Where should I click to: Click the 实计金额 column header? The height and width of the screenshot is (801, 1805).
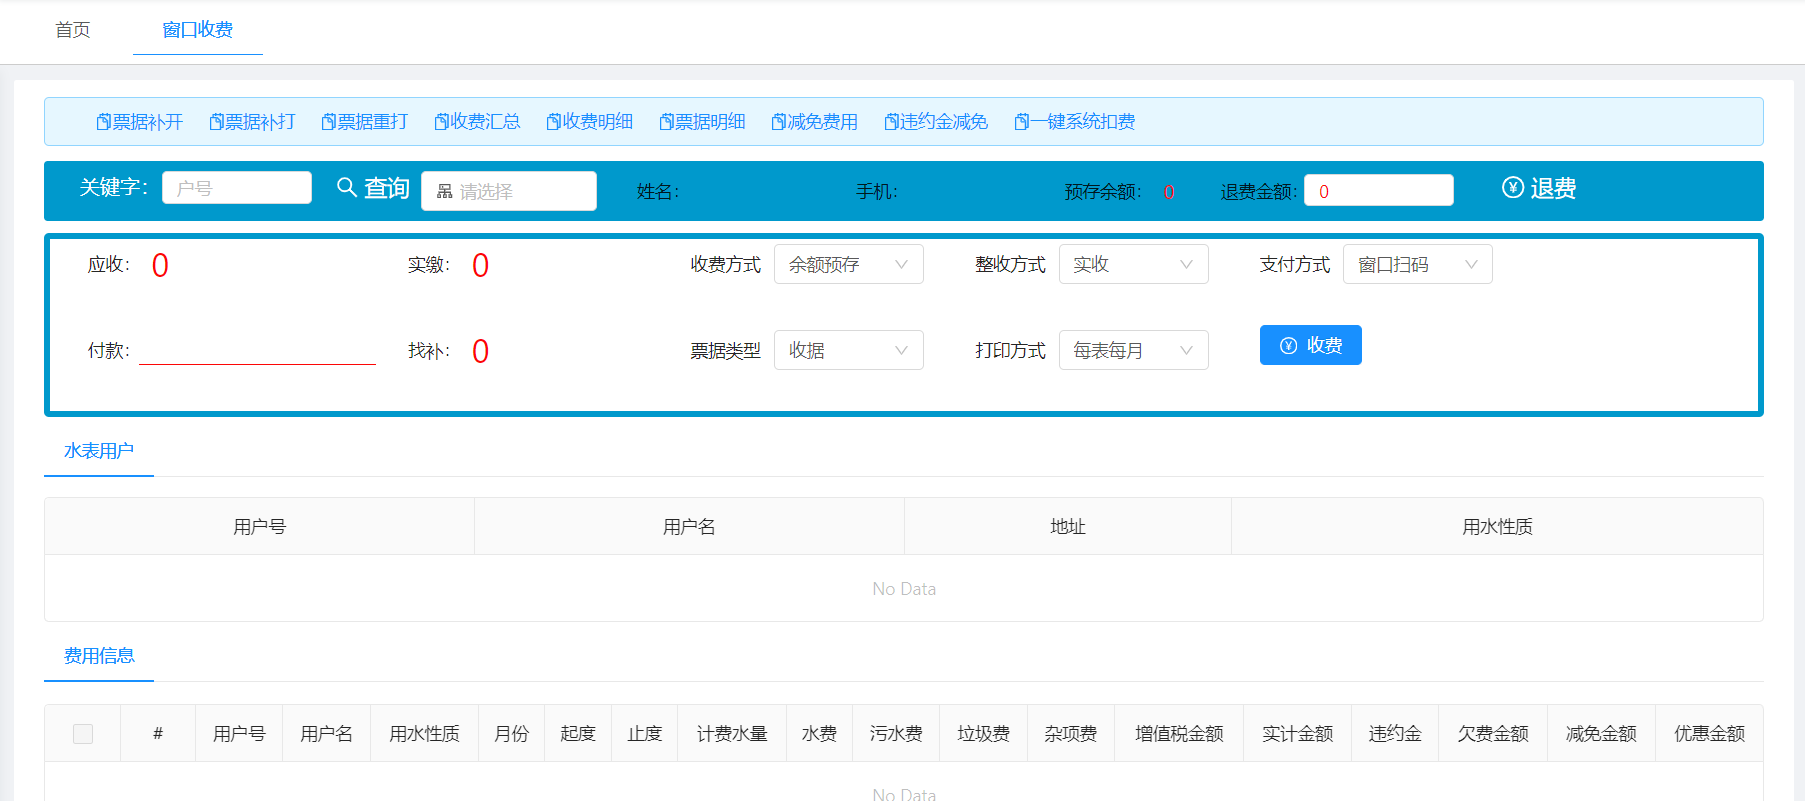1298,734
